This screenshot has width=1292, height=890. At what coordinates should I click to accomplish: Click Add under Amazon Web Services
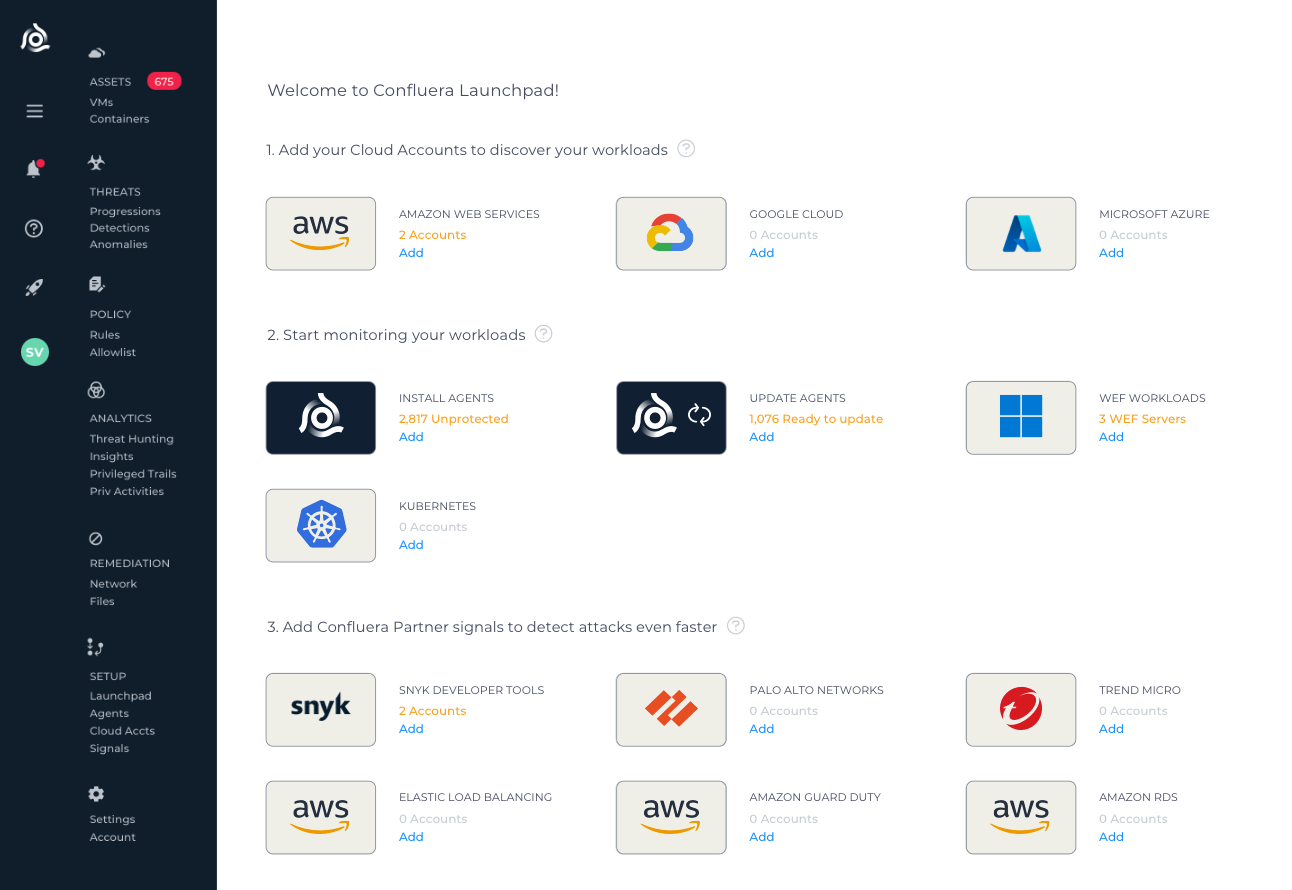click(x=411, y=253)
